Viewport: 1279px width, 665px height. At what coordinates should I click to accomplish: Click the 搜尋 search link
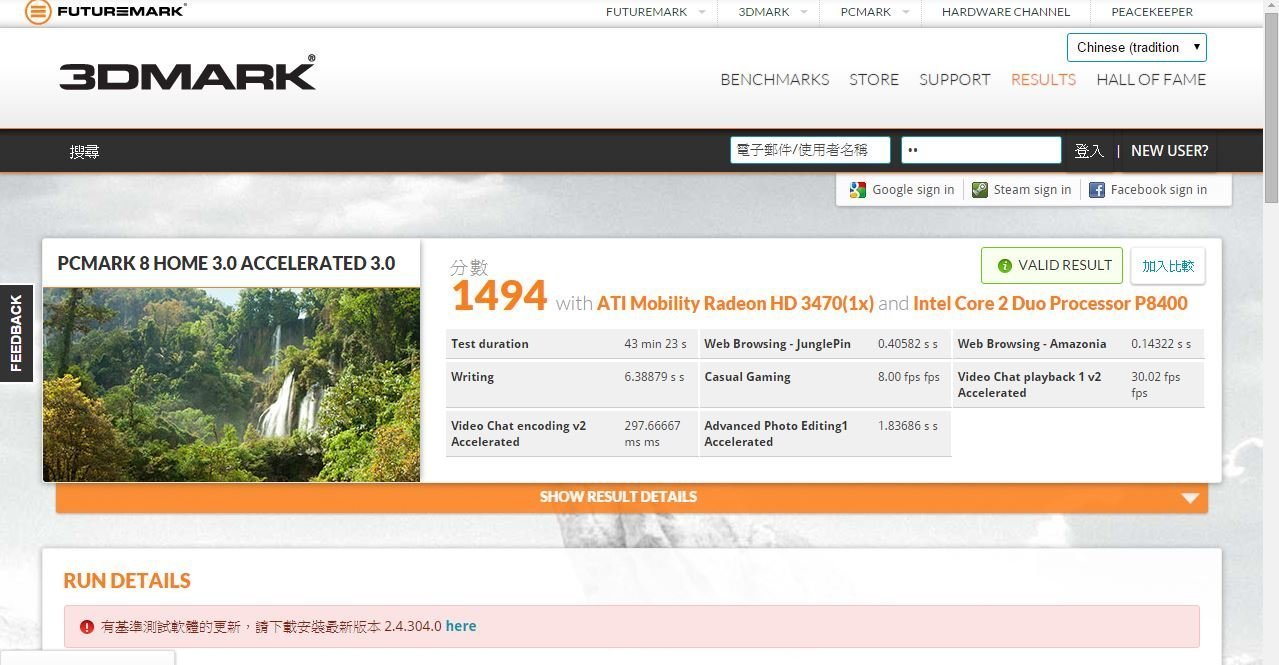[x=84, y=152]
